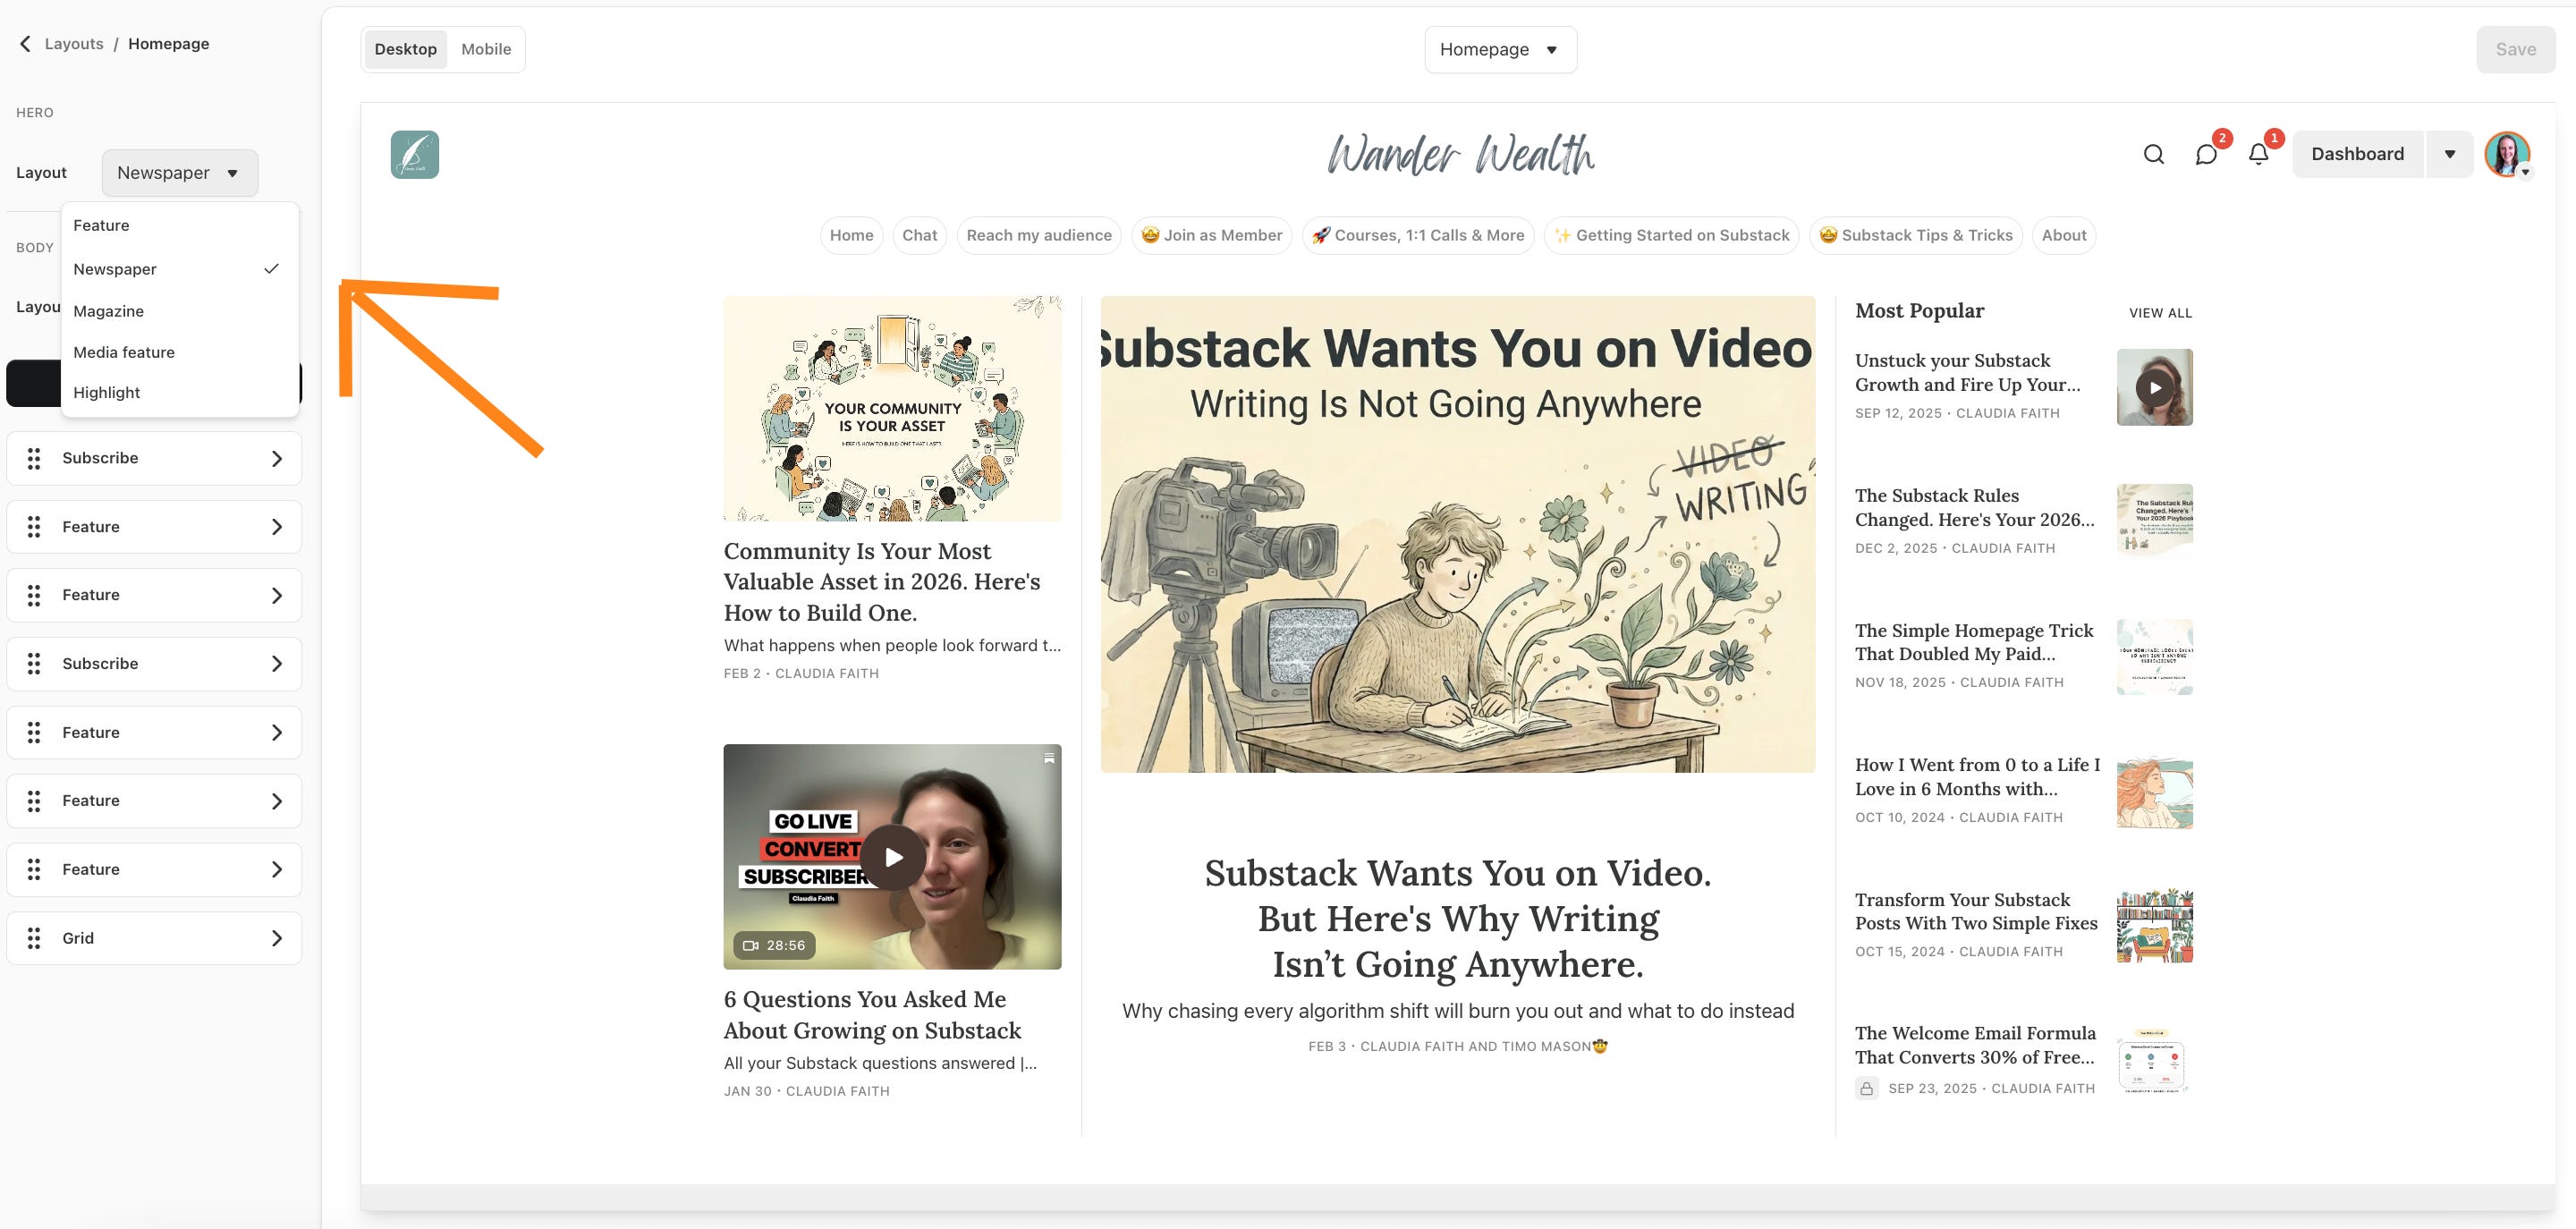Open the 'Transform Your Substack Posts' thumbnail
The width and height of the screenshot is (2576, 1229).
[x=2154, y=925]
